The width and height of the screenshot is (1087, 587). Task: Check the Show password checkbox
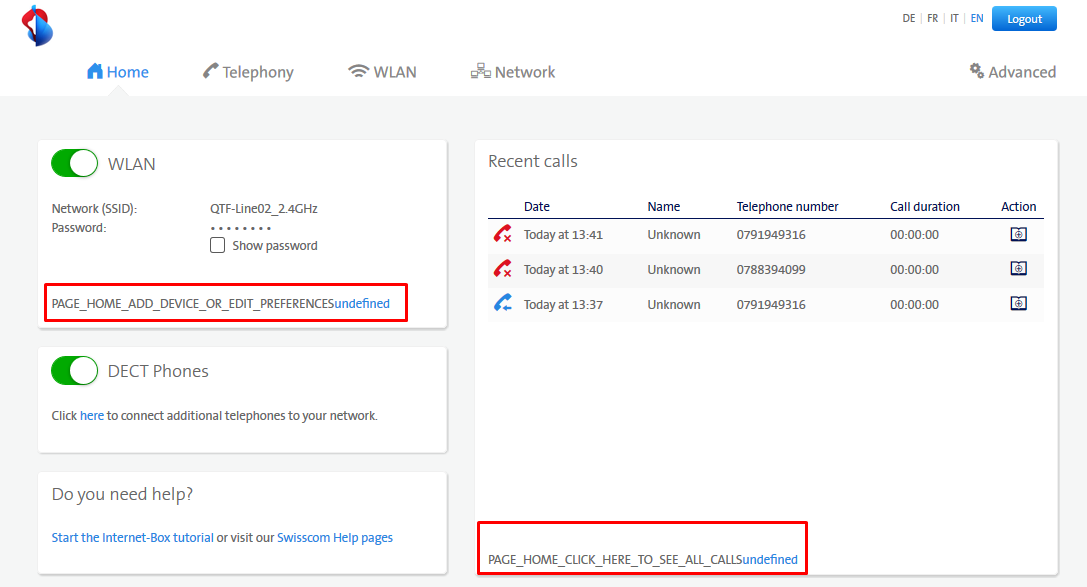coord(218,246)
